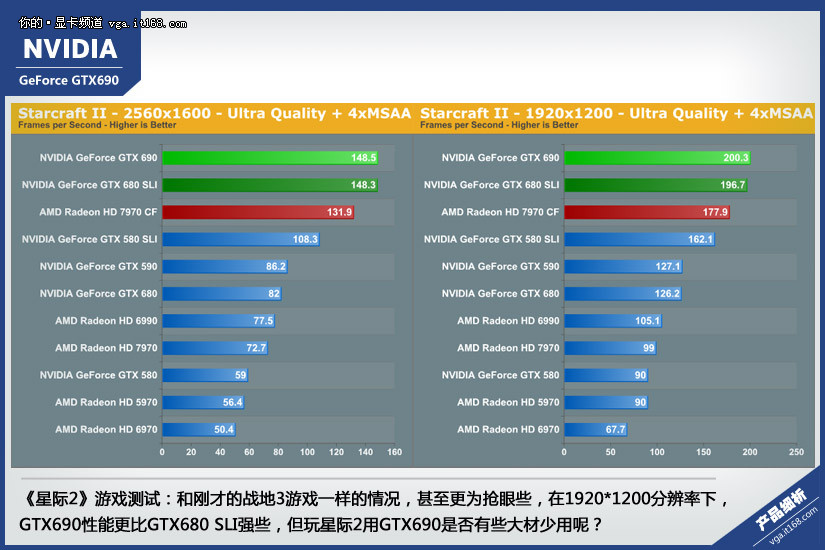825x550 pixels.
Task: Click the 148.5 GTX 690 bar
Action: [270, 157]
